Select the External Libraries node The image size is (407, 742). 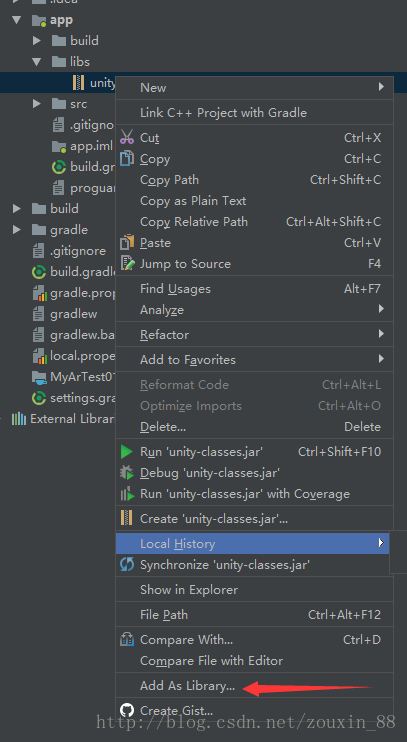(63, 419)
